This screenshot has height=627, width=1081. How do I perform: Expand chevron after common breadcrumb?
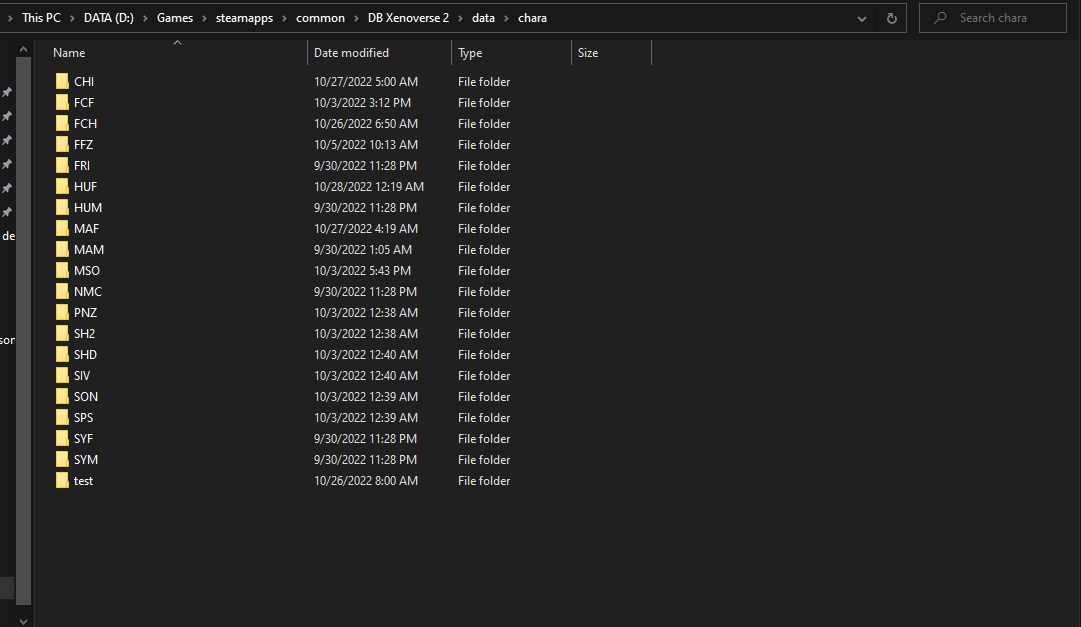click(356, 19)
